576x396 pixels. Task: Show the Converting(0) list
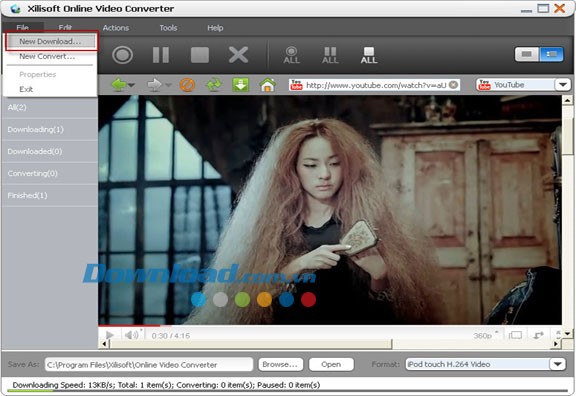click(x=50, y=173)
